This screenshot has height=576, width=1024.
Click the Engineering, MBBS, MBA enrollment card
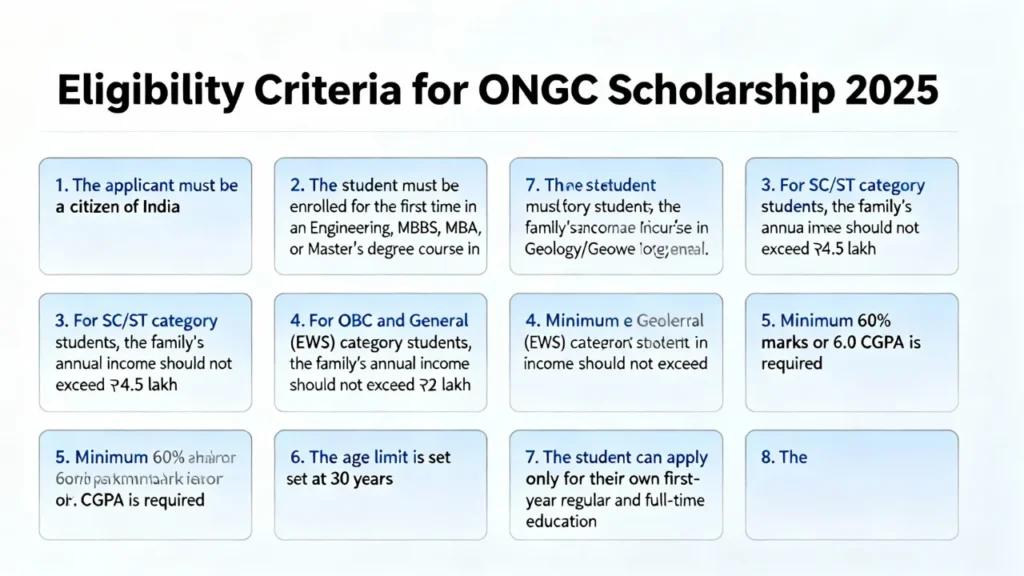[379, 215]
